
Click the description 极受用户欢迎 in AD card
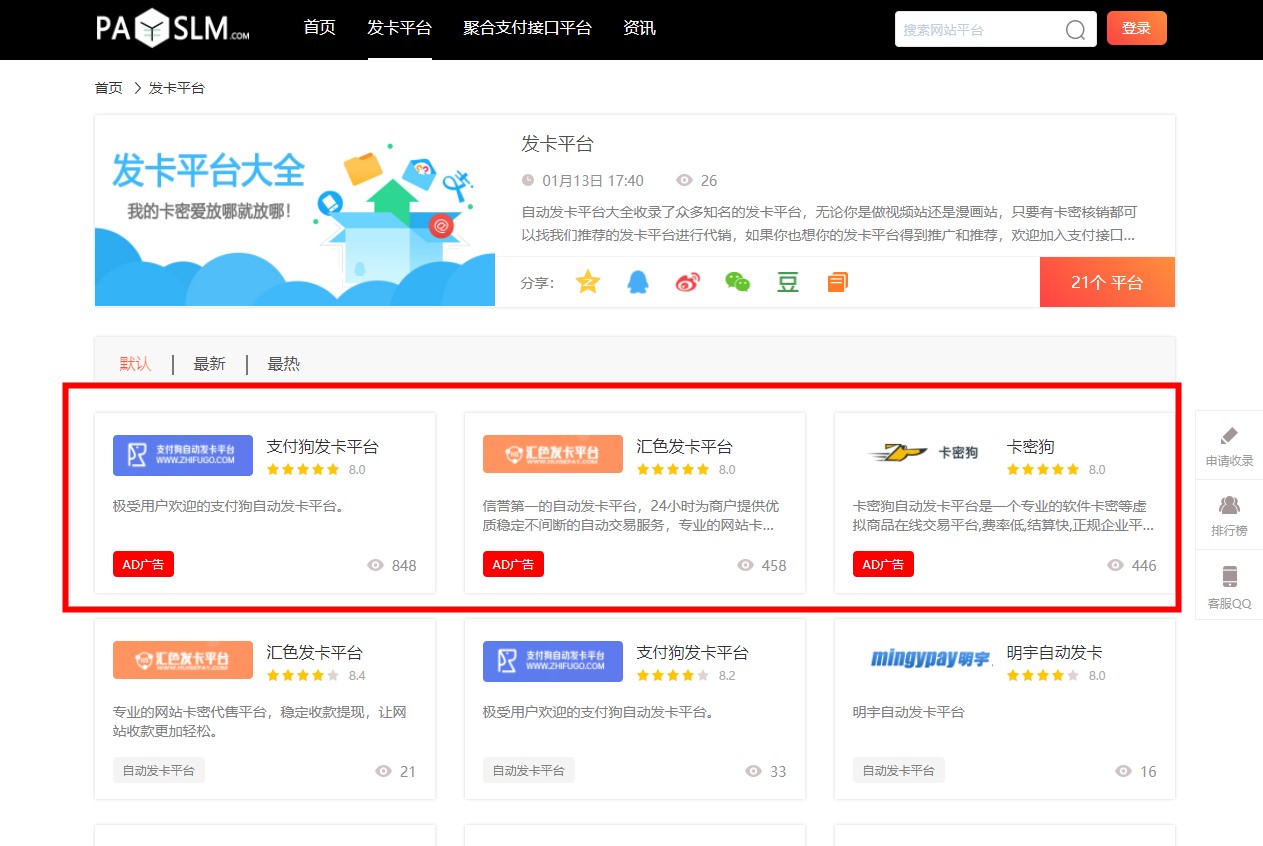[x=228, y=506]
